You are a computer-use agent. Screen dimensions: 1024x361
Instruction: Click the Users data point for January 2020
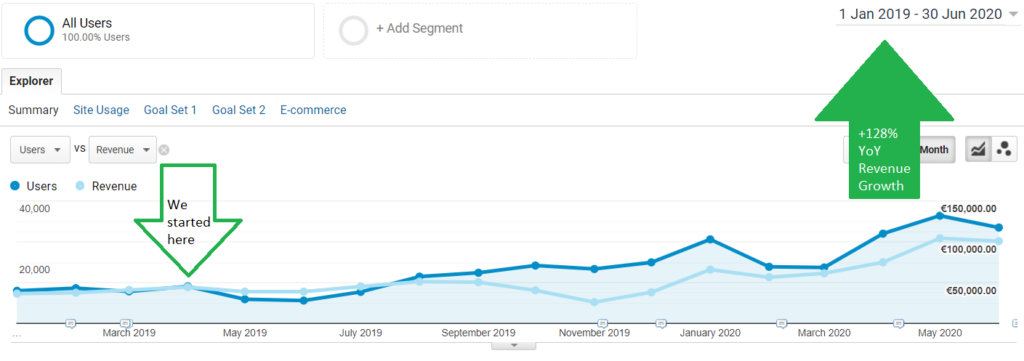[x=710, y=240]
